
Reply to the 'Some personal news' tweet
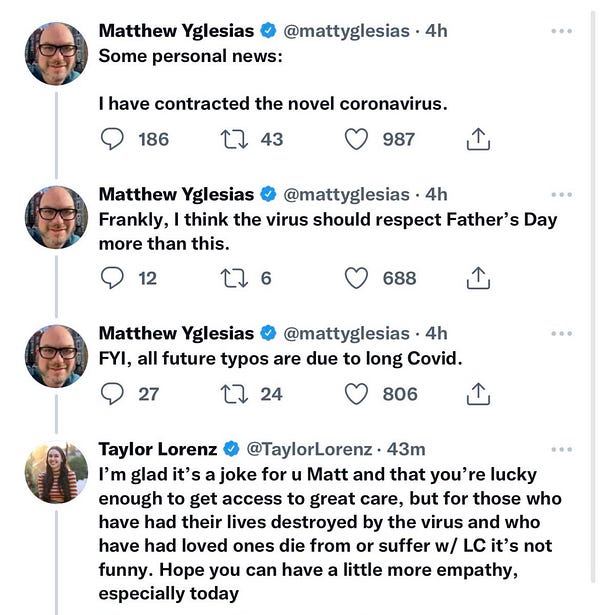(x=113, y=140)
